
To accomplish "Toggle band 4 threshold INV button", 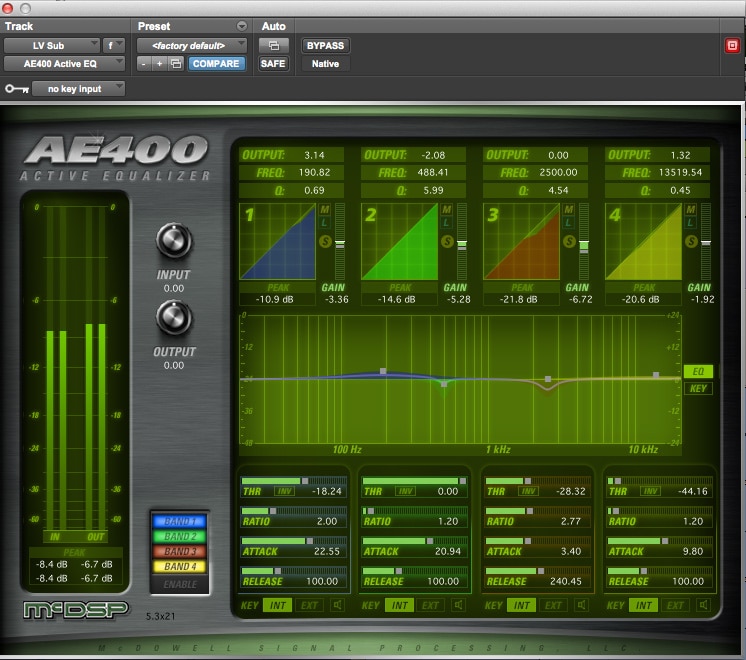I will tap(650, 491).
